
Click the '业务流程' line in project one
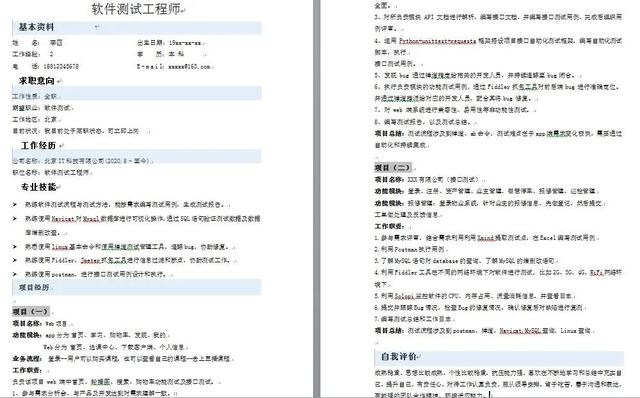122,358
